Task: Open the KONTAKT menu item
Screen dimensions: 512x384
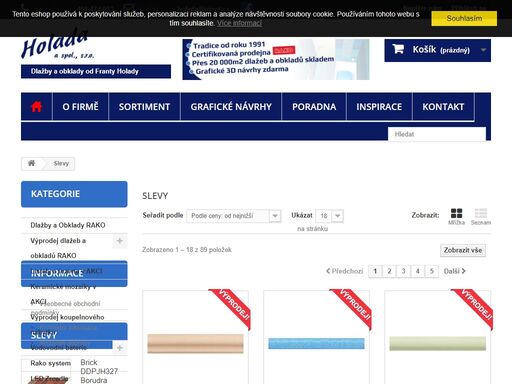Action: [x=443, y=107]
